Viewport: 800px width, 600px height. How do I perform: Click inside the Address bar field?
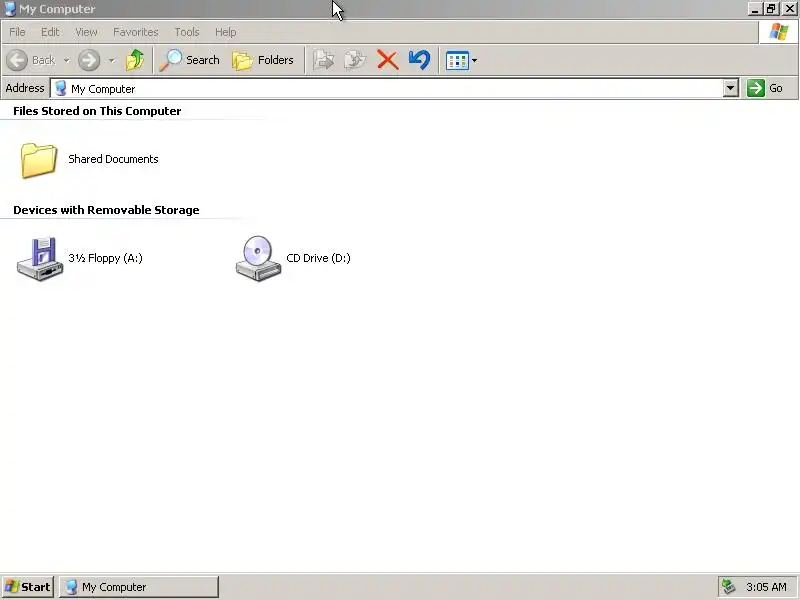coord(388,89)
